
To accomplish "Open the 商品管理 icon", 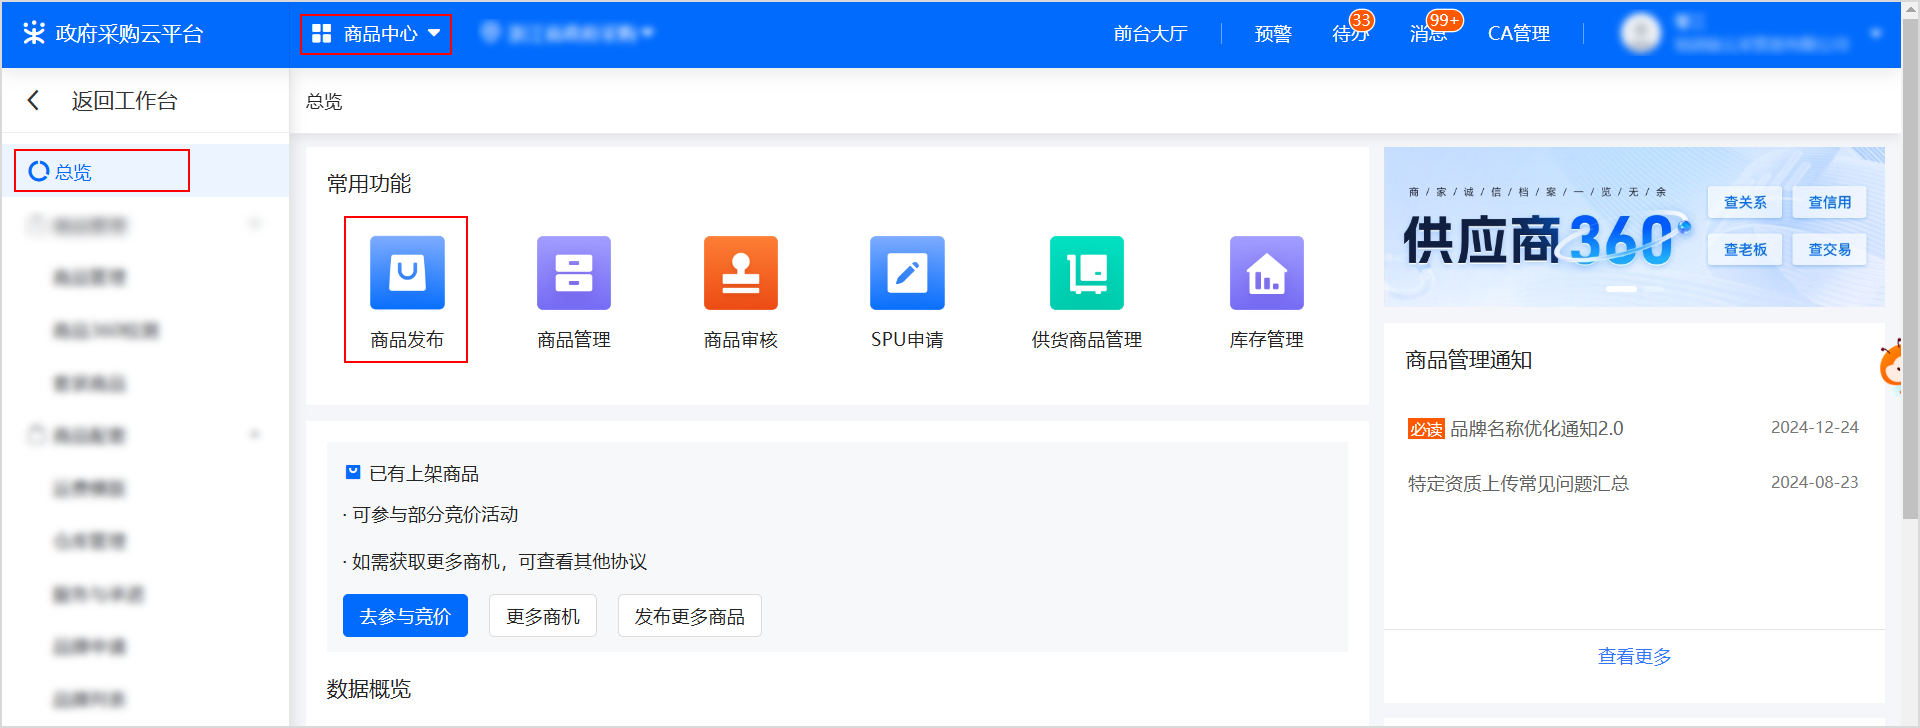I will tap(573, 273).
